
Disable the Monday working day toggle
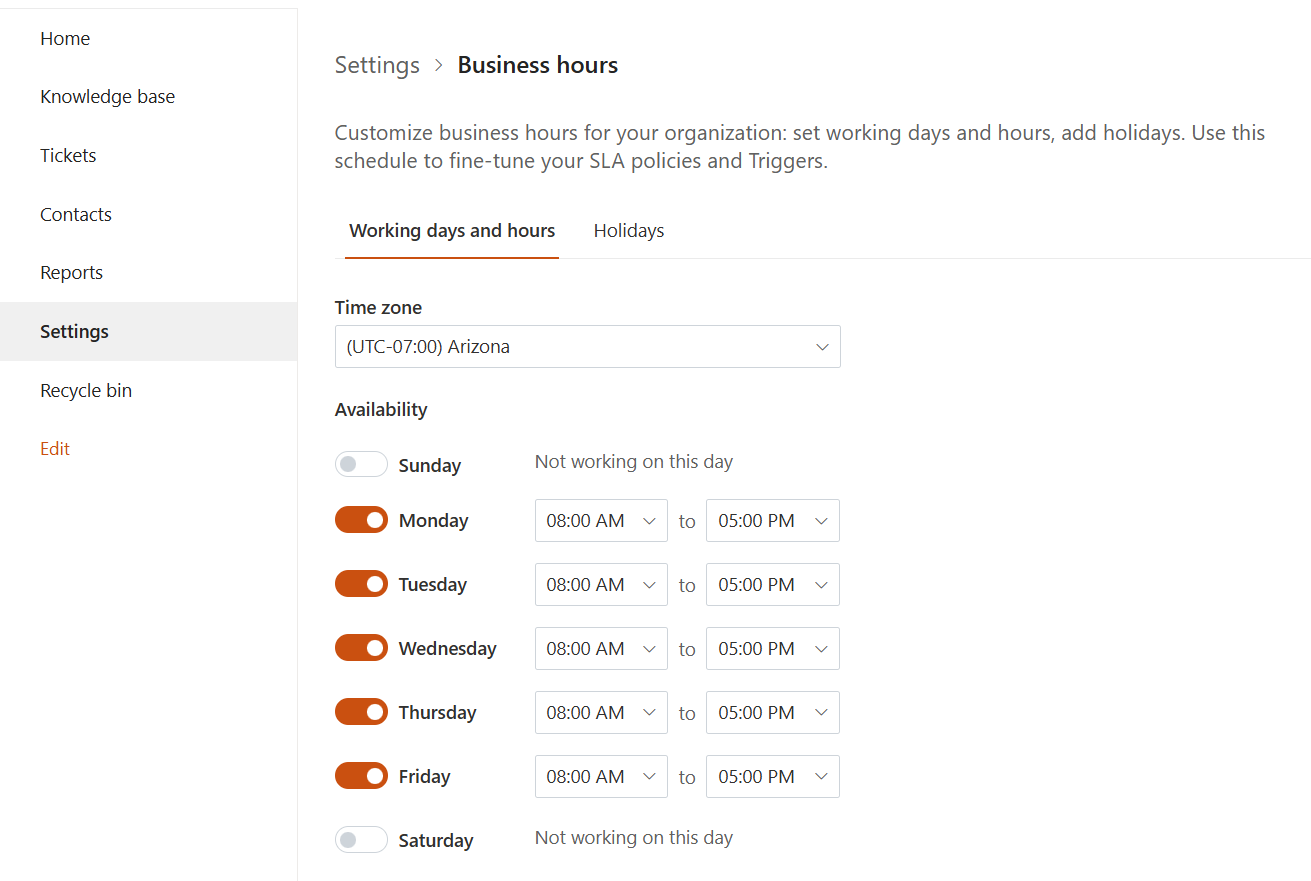361,520
